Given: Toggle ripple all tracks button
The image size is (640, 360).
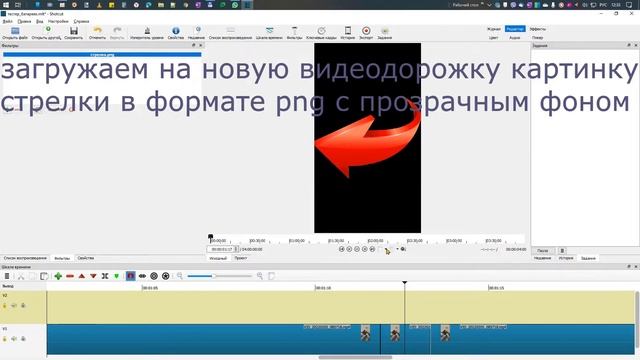Looking at the screenshot, I should [x=166, y=276].
